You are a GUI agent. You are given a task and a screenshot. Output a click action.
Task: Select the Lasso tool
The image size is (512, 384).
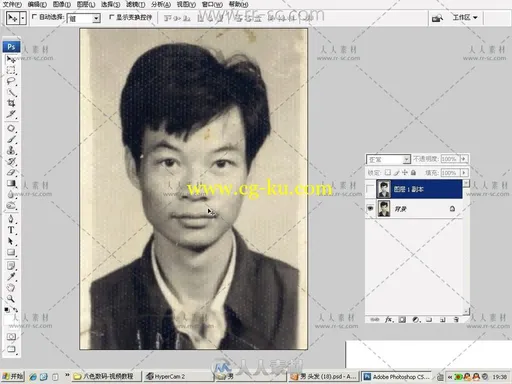click(x=11, y=81)
